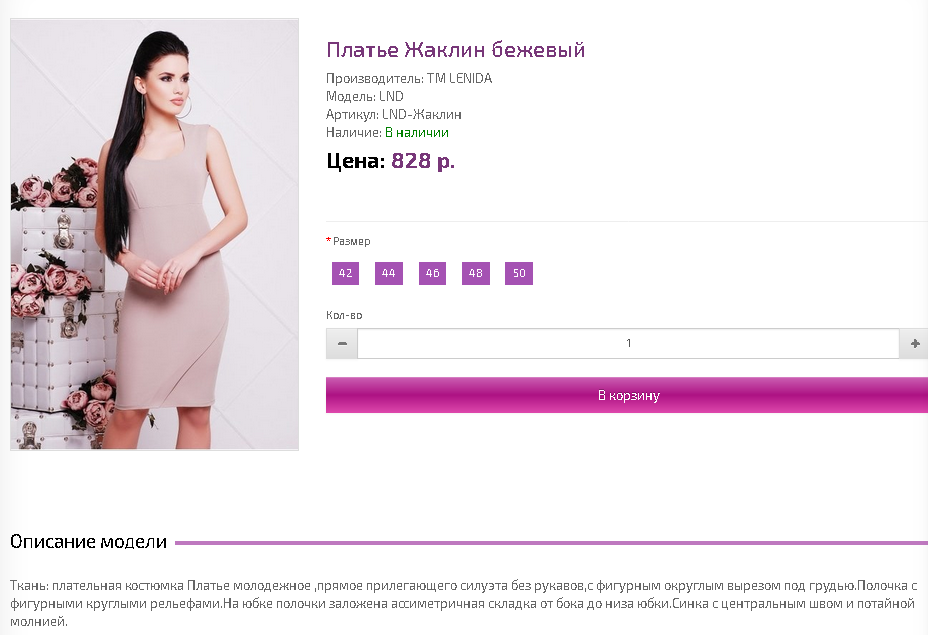Click the quantity input field
Image resolution: width=928 pixels, height=635 pixels.
tap(628, 343)
